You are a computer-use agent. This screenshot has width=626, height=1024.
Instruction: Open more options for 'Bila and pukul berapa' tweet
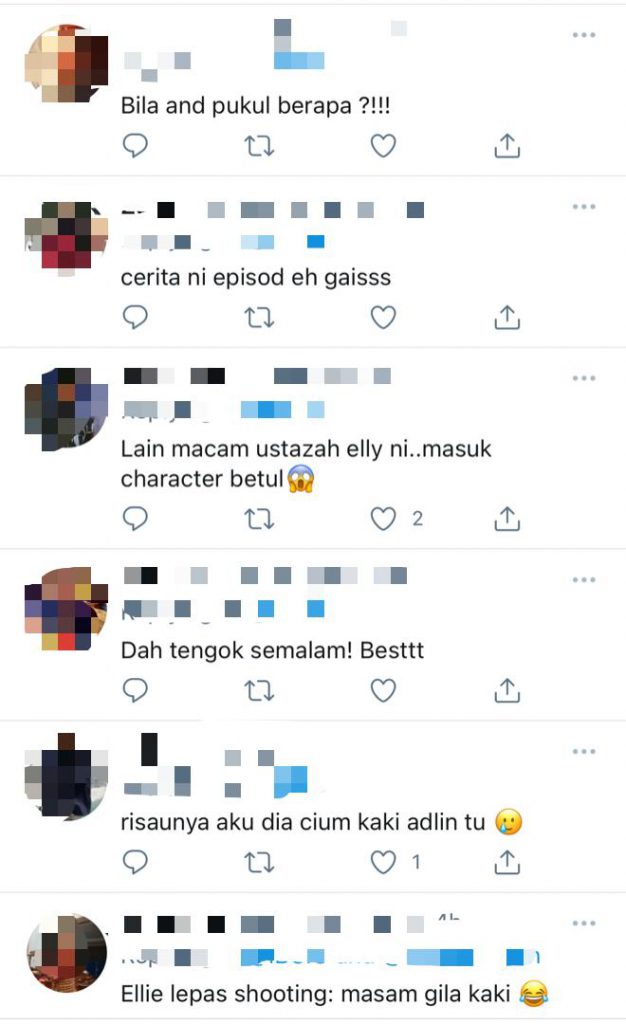pyautogui.click(x=584, y=35)
